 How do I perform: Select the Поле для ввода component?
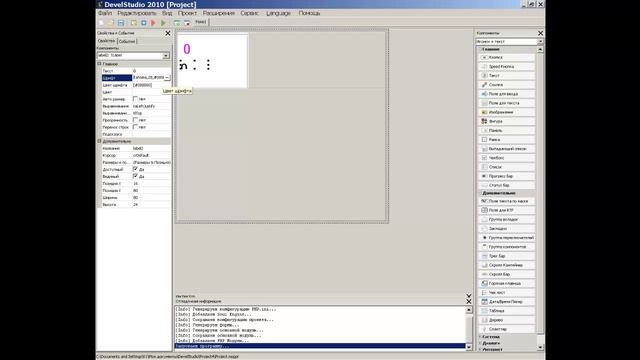click(507, 94)
